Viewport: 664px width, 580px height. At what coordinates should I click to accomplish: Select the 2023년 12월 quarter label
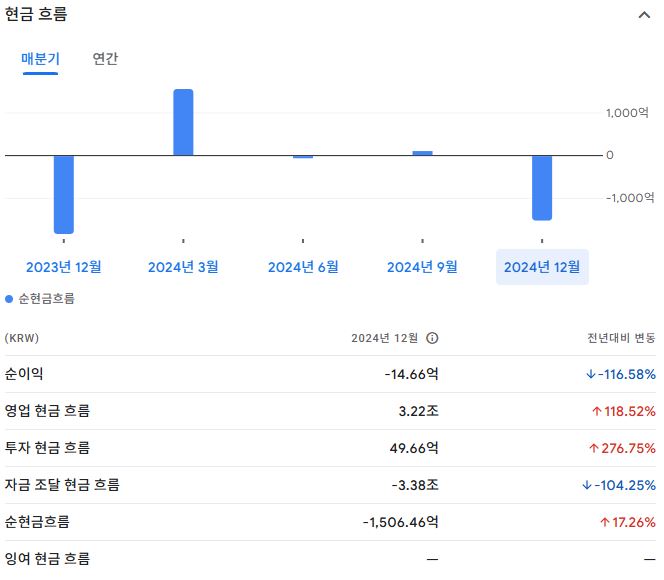point(64,267)
